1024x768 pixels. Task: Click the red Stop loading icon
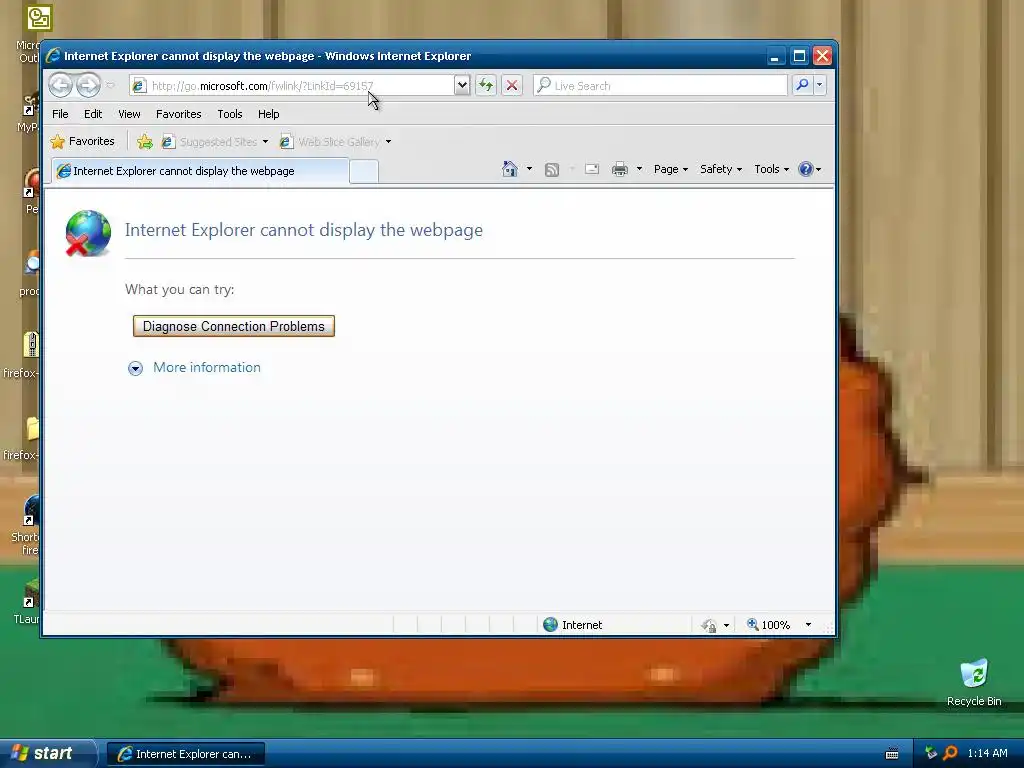point(512,85)
